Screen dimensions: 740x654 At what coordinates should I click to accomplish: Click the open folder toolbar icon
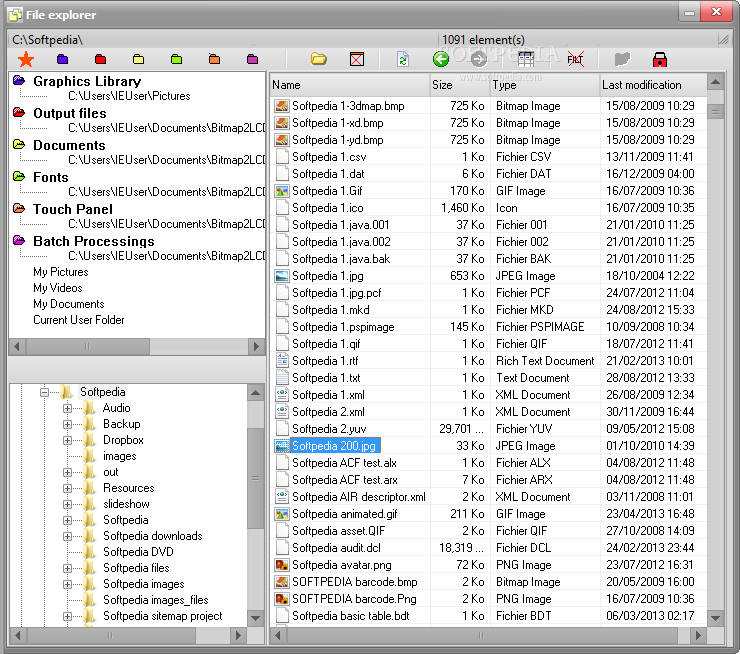pyautogui.click(x=319, y=59)
